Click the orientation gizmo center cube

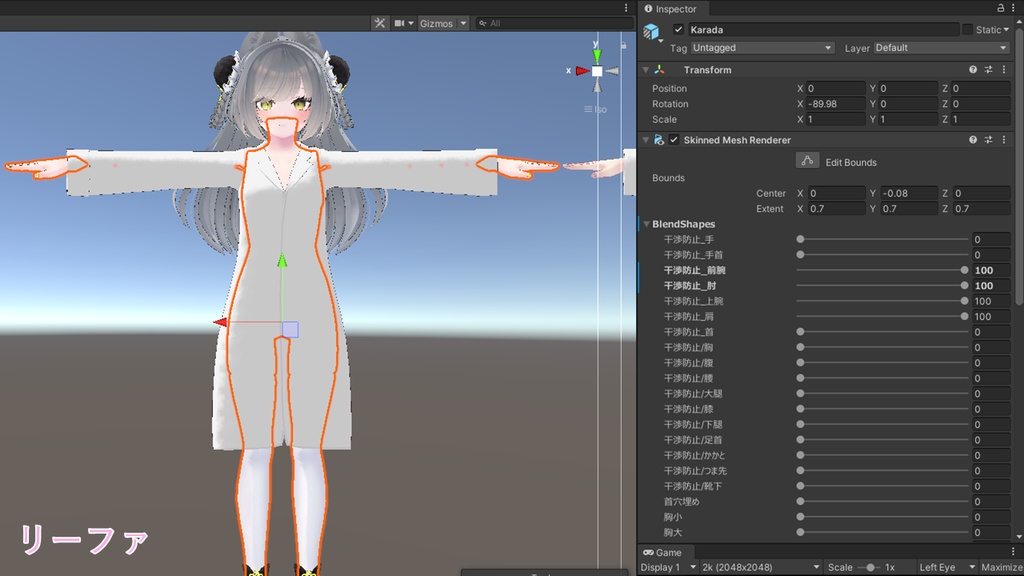pos(597,71)
